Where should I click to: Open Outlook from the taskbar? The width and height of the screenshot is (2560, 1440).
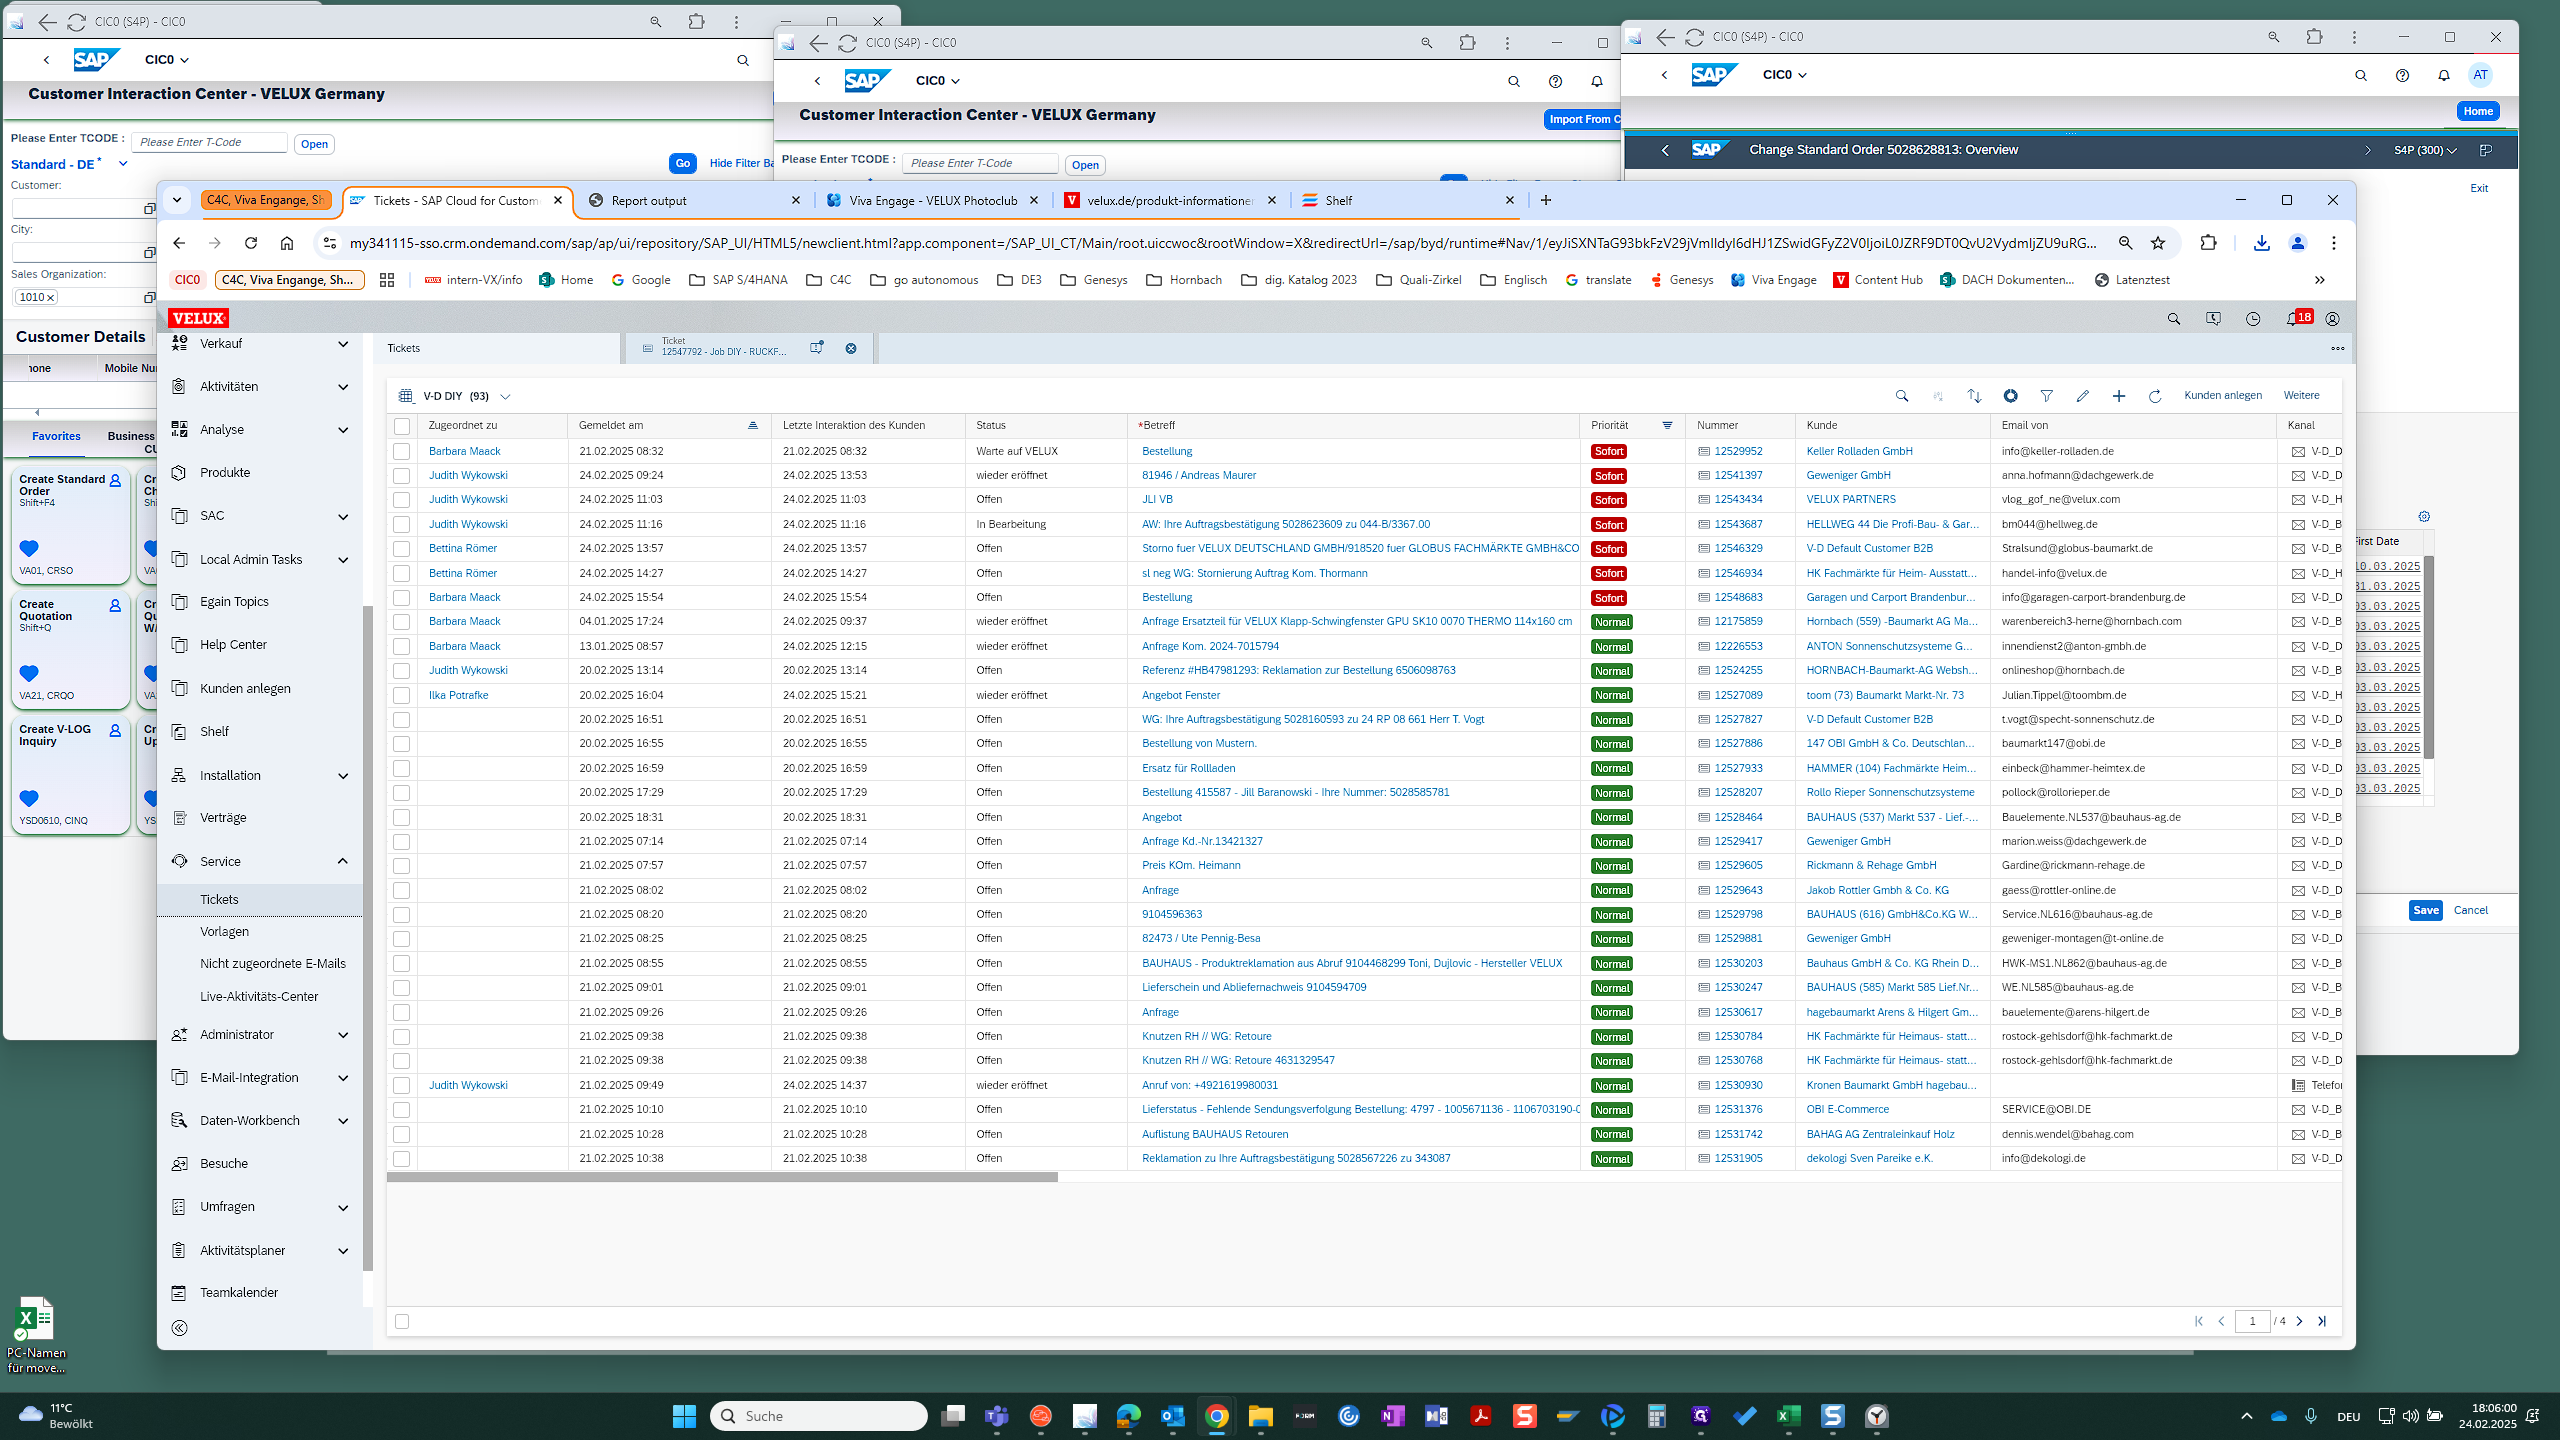pyautogui.click(x=1172, y=1416)
